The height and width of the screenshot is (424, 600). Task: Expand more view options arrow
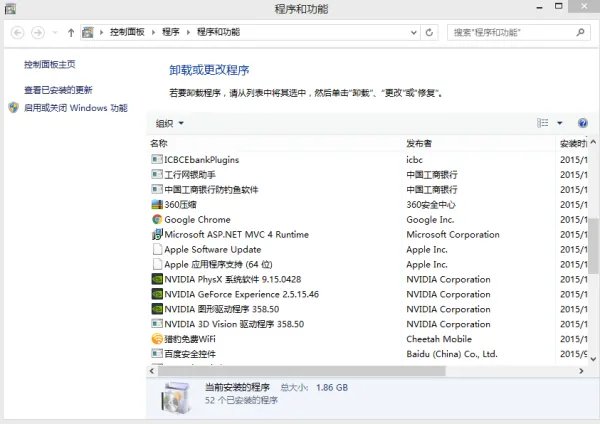pos(559,123)
